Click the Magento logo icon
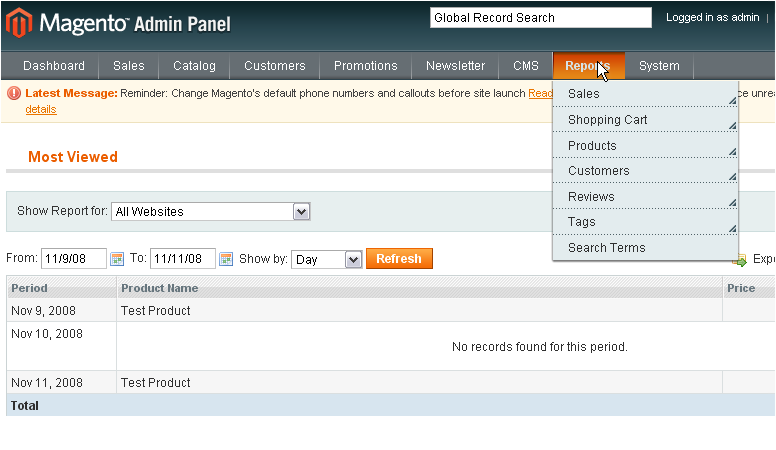The height and width of the screenshot is (450, 776). (19, 21)
